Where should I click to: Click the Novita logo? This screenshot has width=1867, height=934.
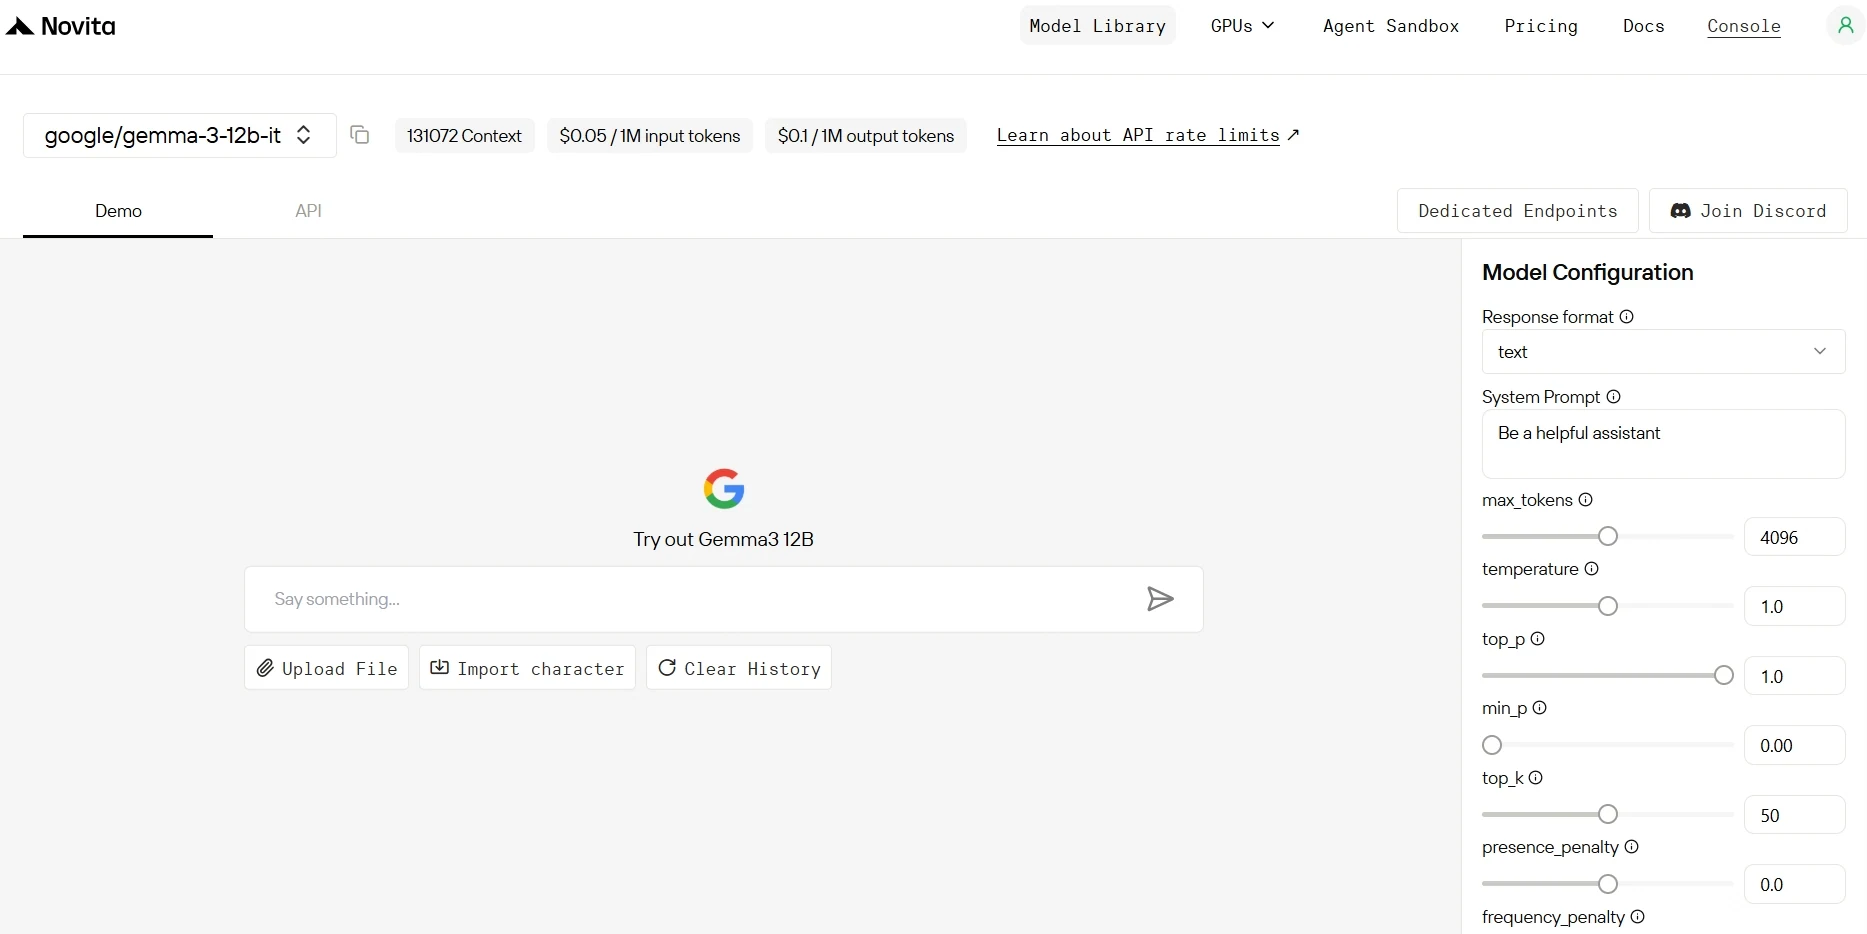click(61, 26)
